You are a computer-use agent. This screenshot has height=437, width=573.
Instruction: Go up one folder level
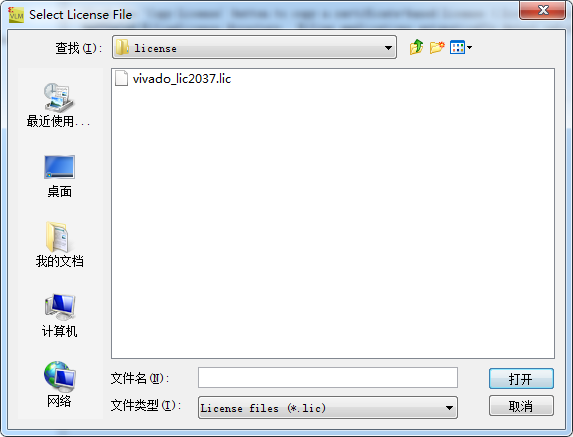point(416,47)
